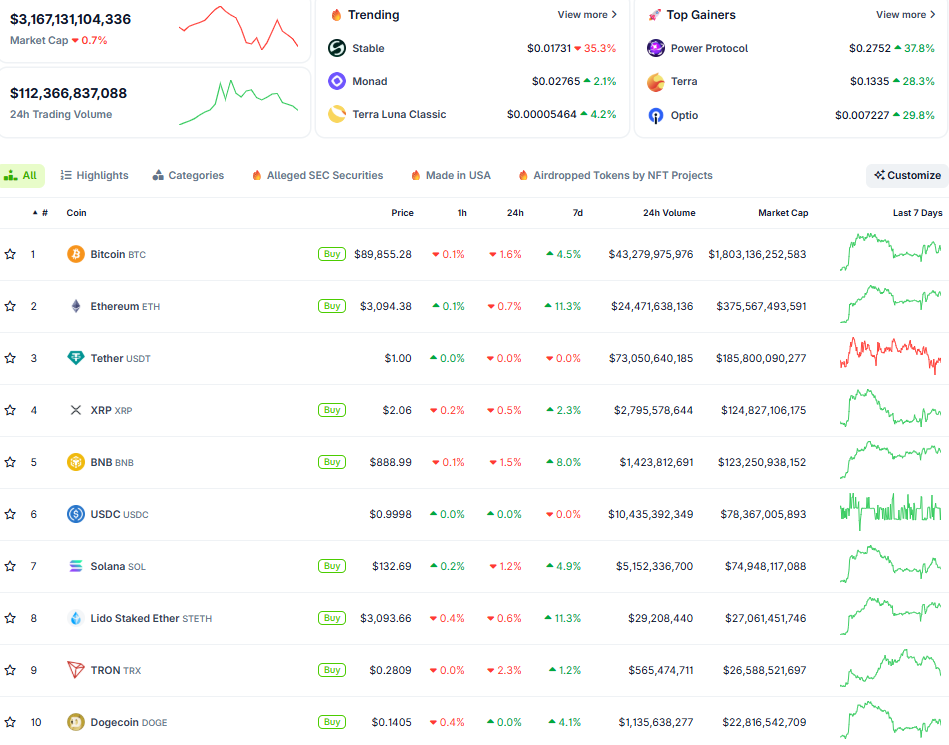Toggle the favorite star for Solana
This screenshot has height=745, width=949.
[x=10, y=566]
